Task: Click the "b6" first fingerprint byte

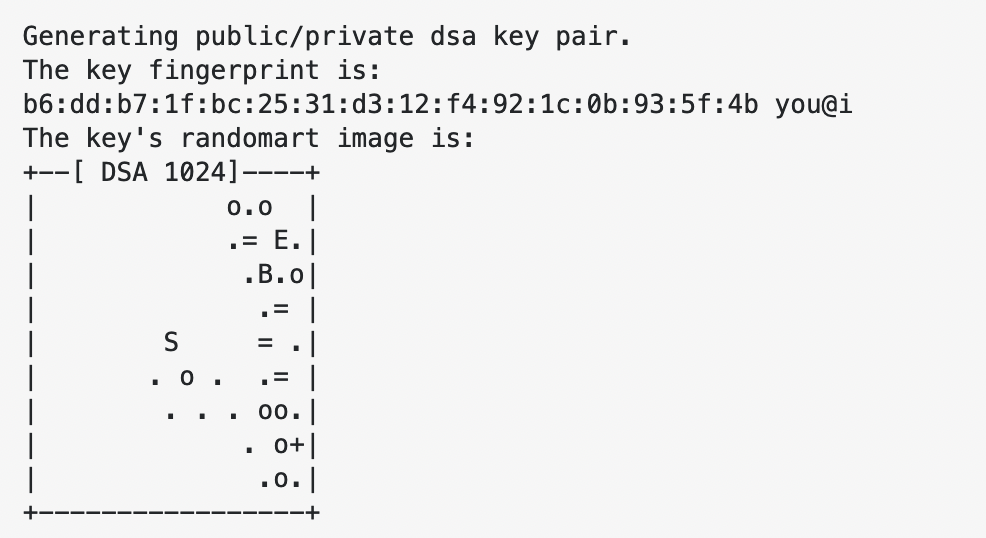Action: coord(36,104)
